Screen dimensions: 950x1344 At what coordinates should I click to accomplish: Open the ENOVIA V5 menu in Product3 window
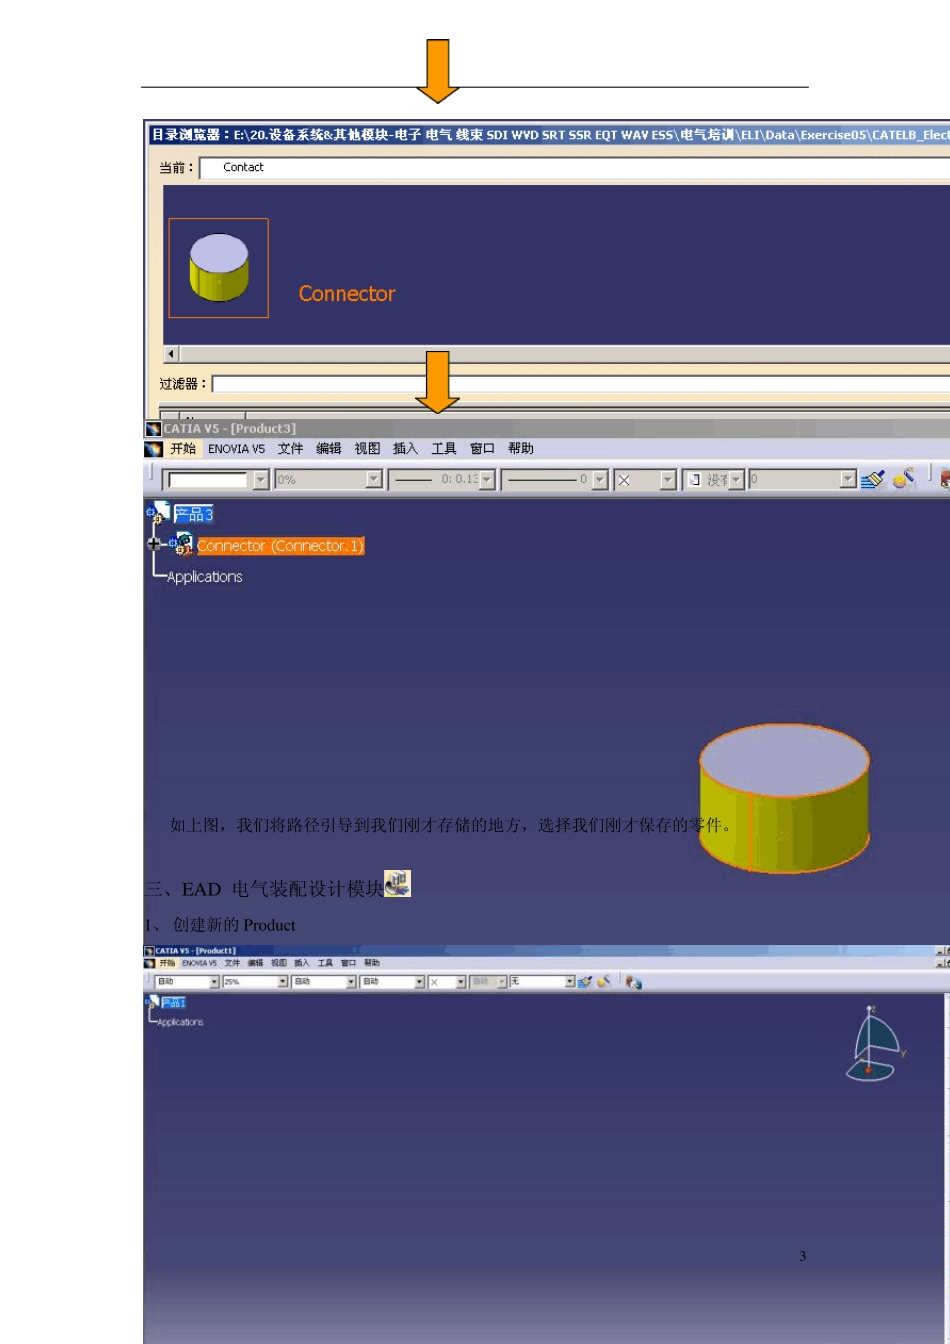point(236,449)
